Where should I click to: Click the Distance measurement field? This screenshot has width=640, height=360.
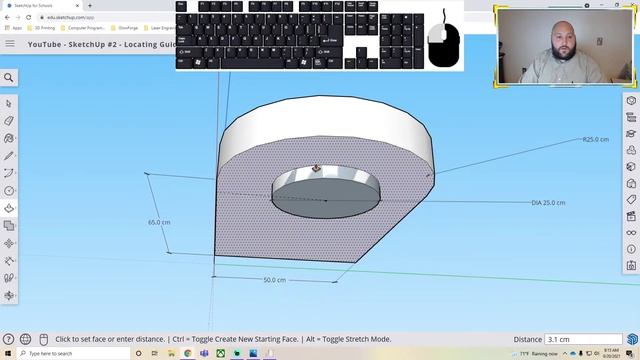coord(583,339)
